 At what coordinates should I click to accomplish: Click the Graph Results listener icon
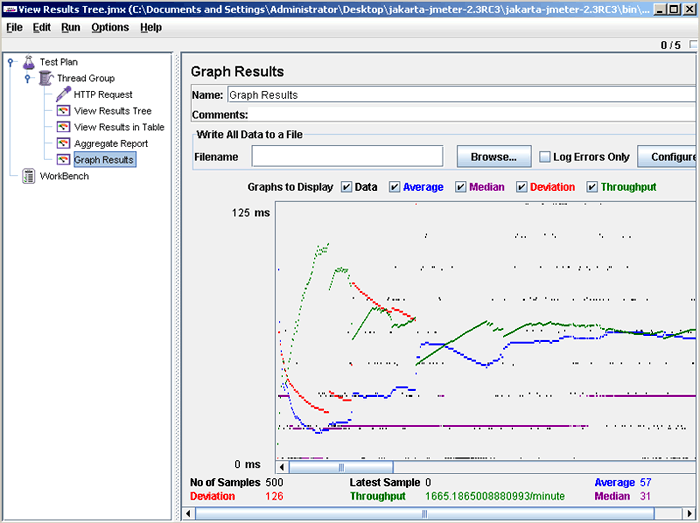[62, 159]
